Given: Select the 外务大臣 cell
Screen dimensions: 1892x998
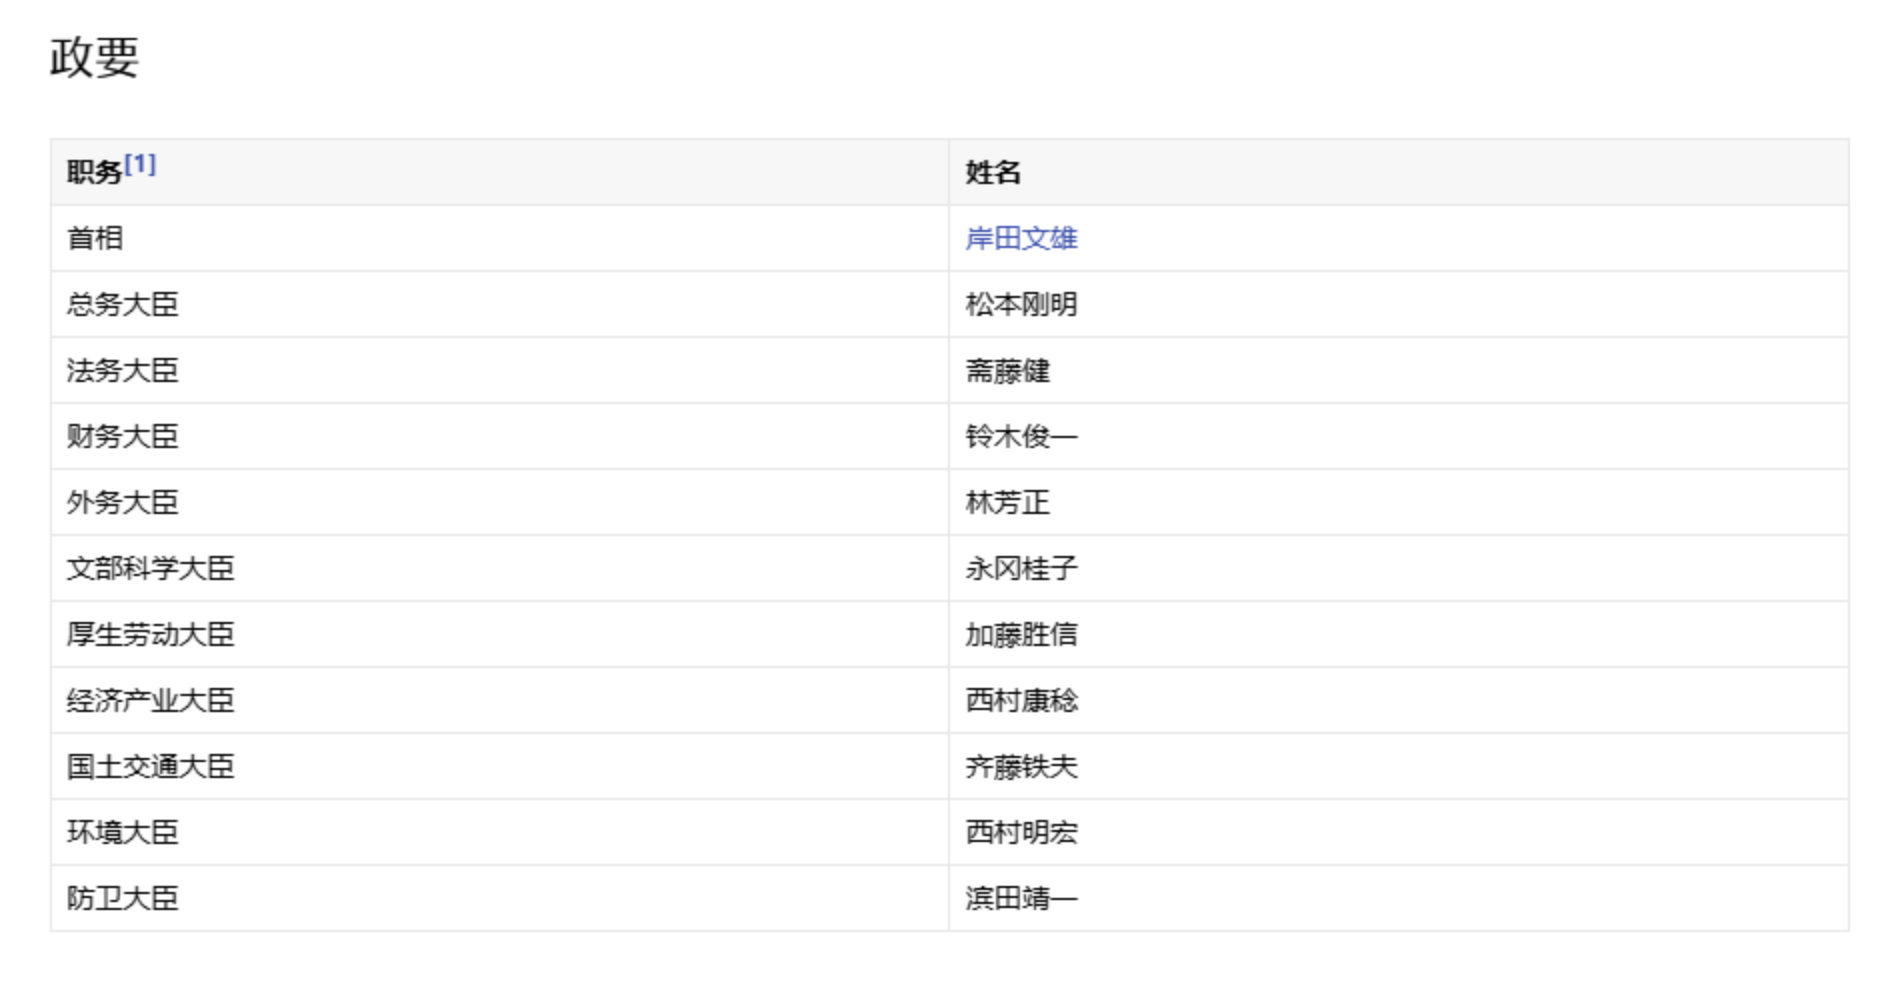Looking at the screenshot, I should [500, 502].
